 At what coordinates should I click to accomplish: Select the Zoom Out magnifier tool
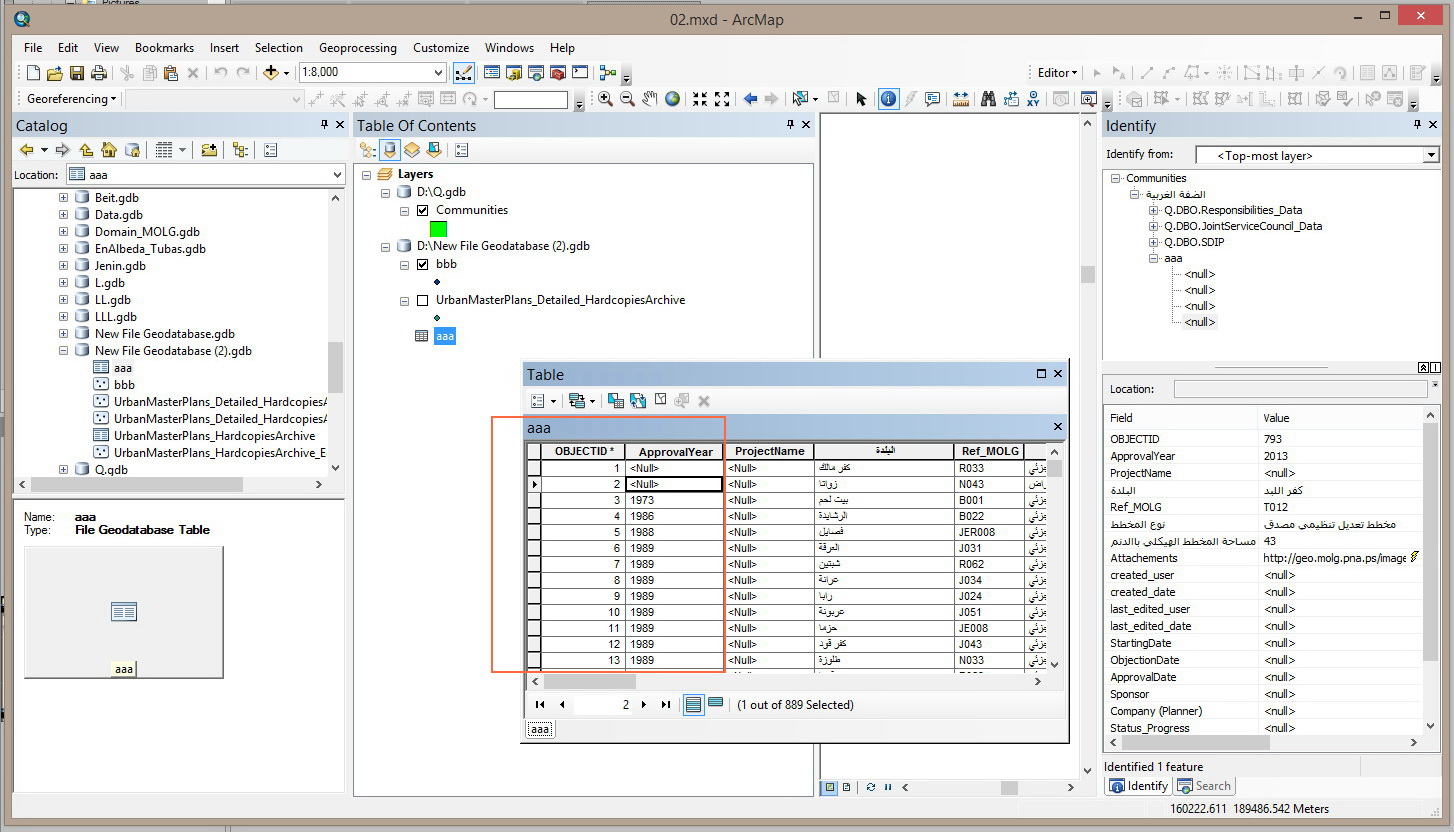tap(628, 99)
